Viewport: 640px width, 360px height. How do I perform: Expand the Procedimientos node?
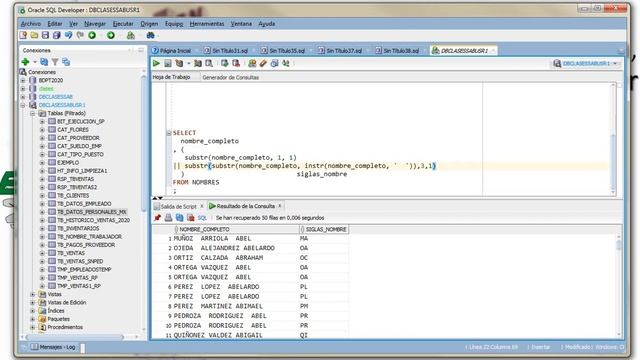[x=32, y=327]
